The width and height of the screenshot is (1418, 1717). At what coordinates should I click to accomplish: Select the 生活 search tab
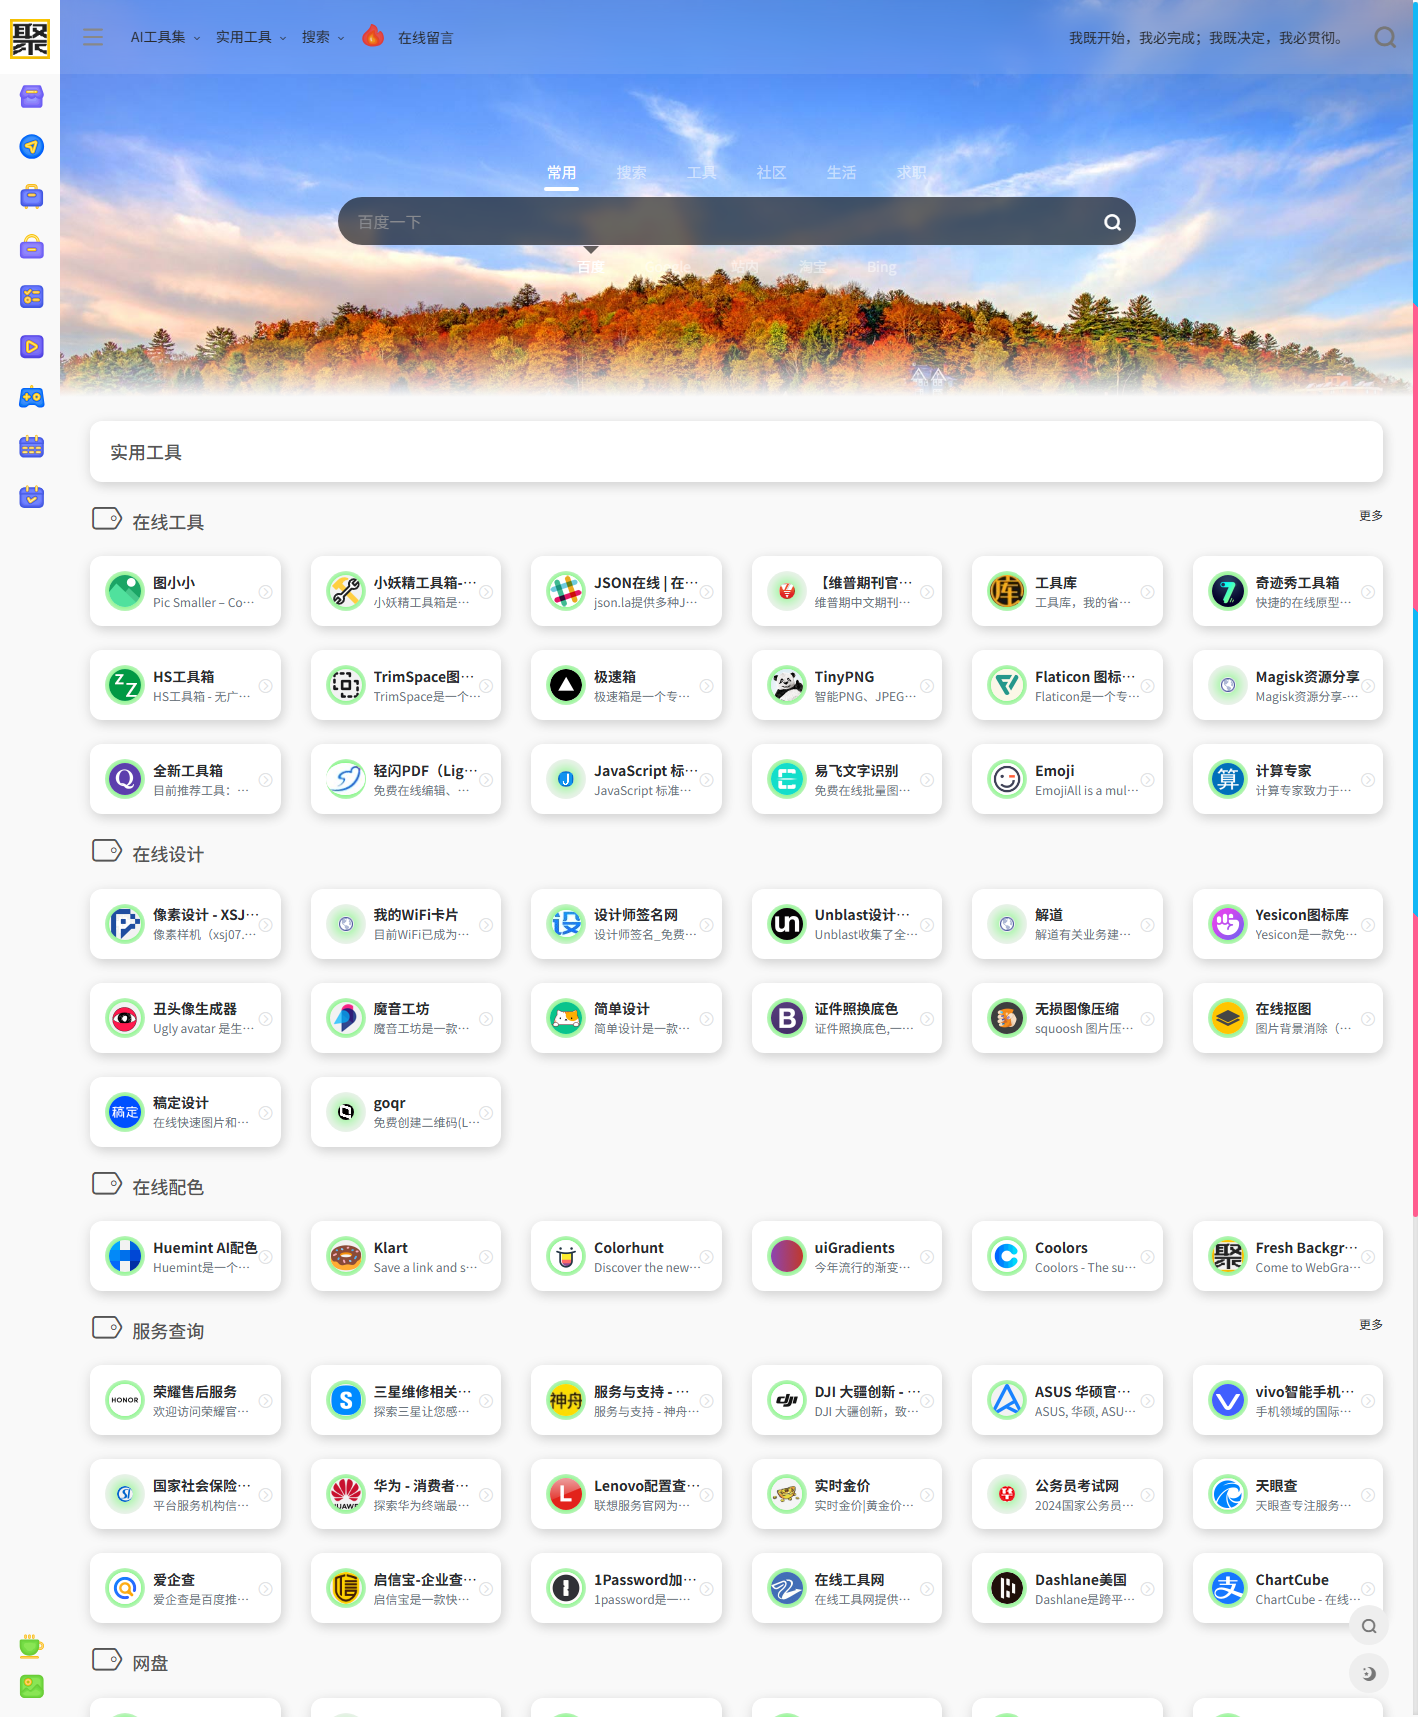(x=841, y=173)
